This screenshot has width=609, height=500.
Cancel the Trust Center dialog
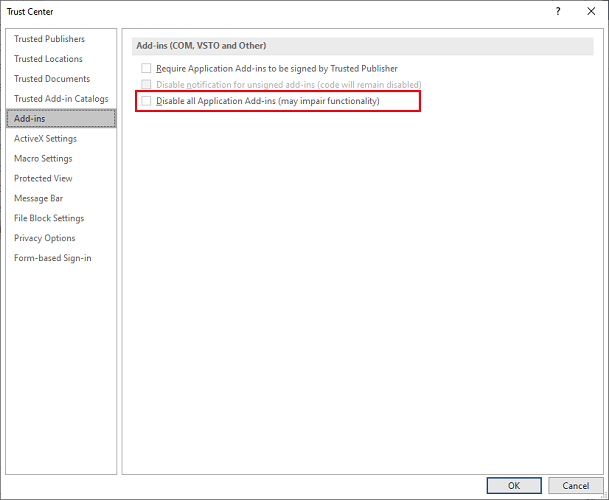point(576,486)
